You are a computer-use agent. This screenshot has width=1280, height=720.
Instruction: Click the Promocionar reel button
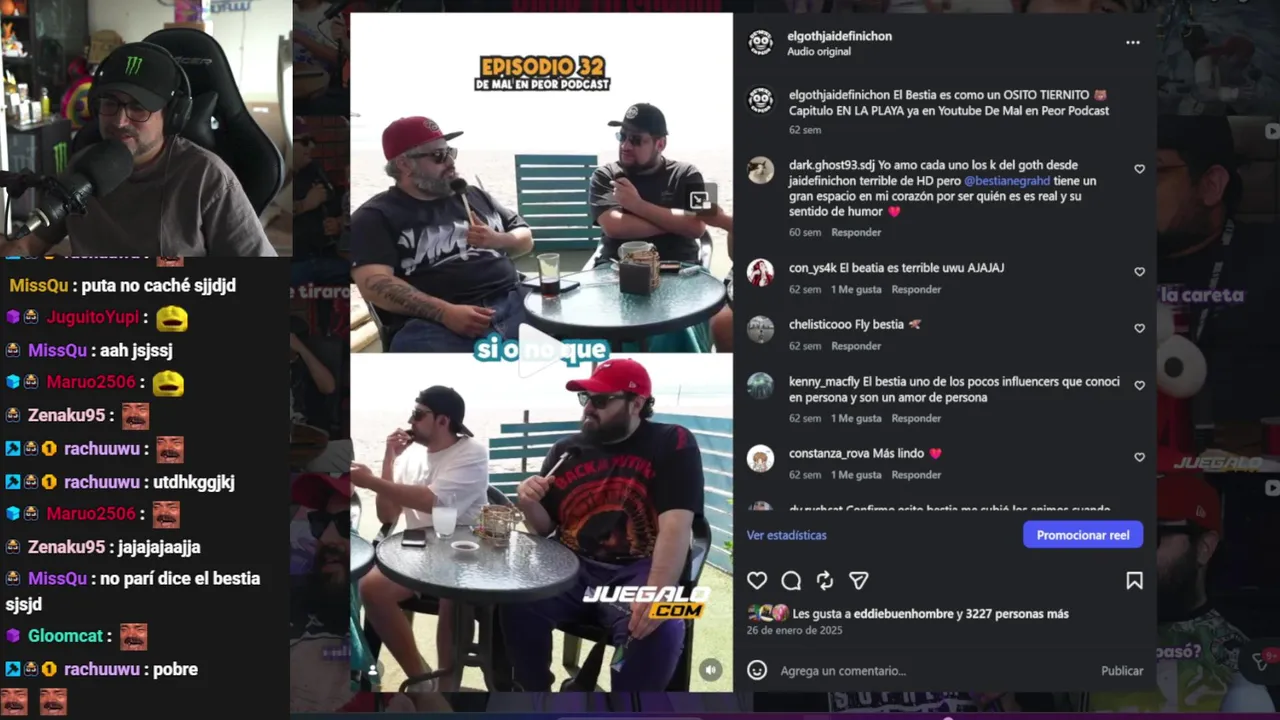[1083, 535]
